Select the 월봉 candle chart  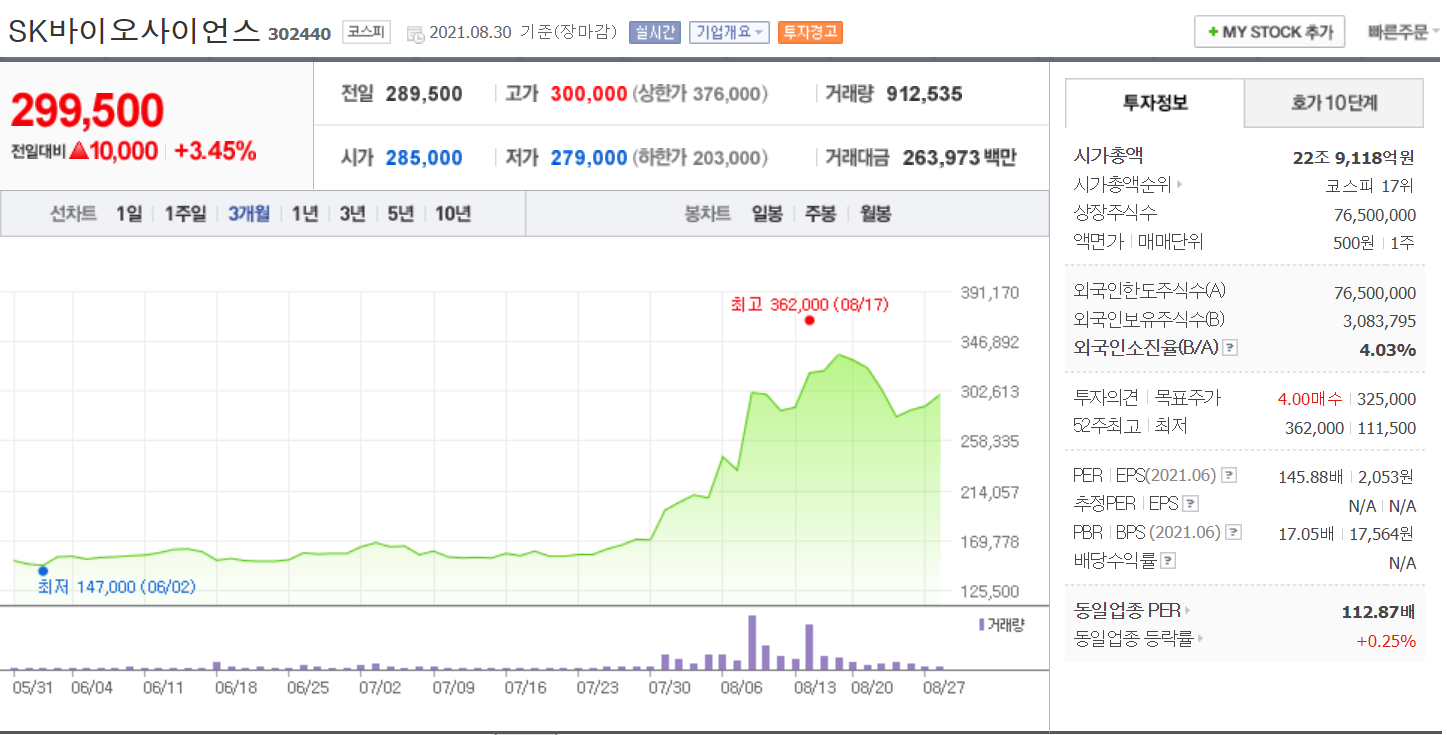(875, 213)
